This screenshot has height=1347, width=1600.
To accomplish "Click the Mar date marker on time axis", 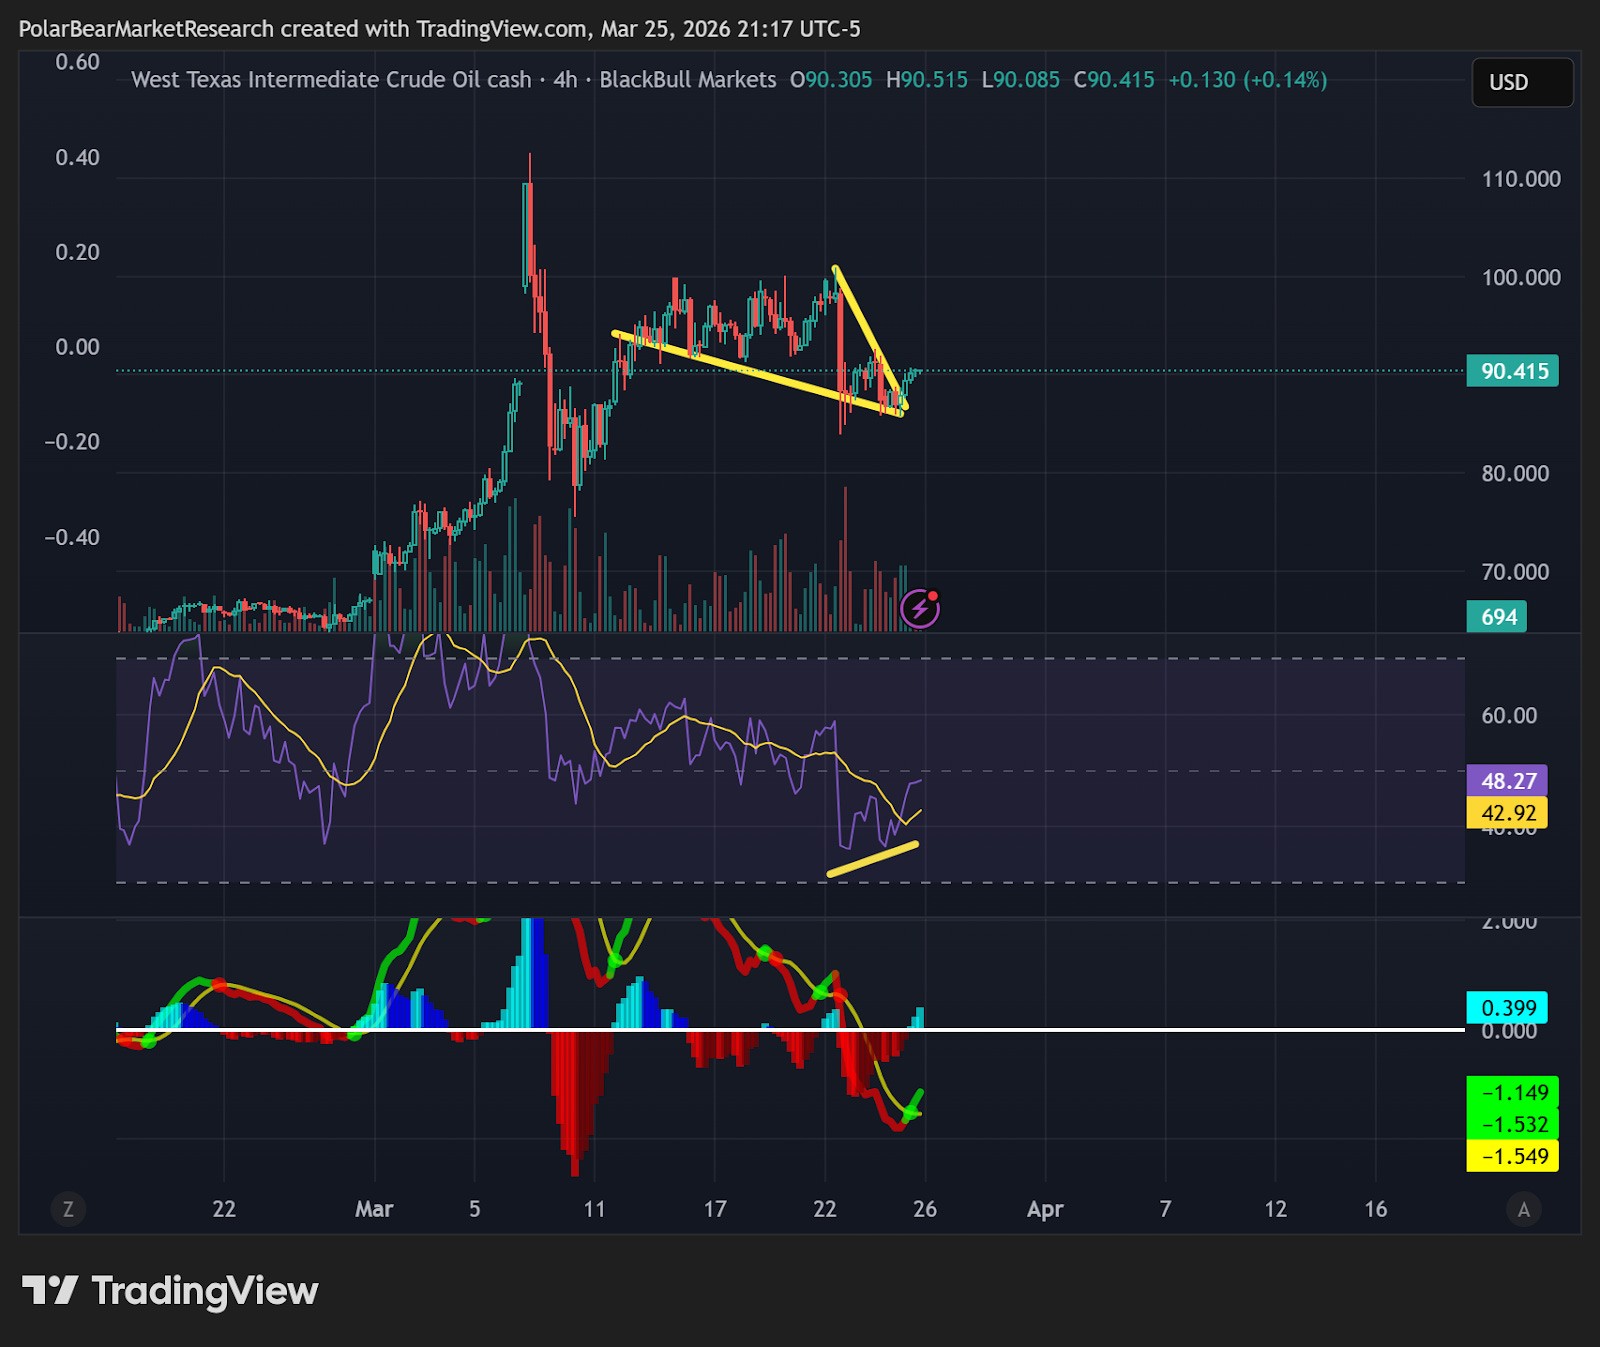I will tap(374, 1209).
